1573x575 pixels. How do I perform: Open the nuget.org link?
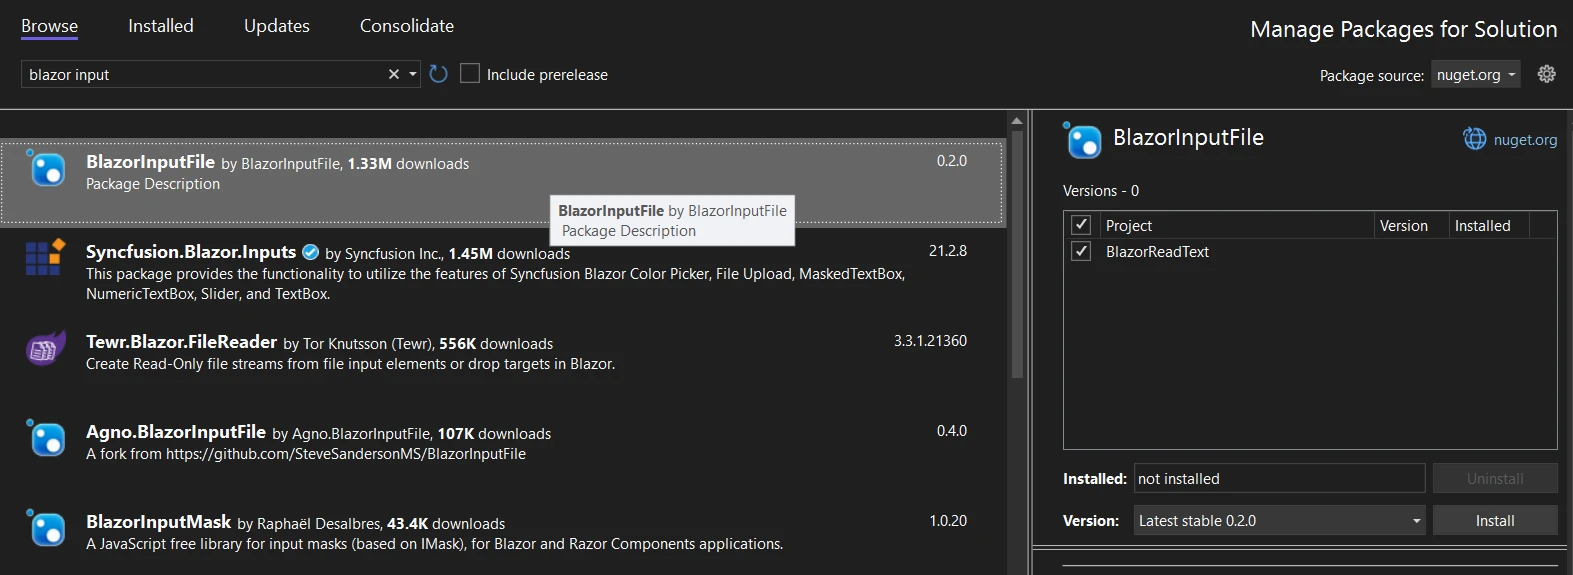point(1525,140)
